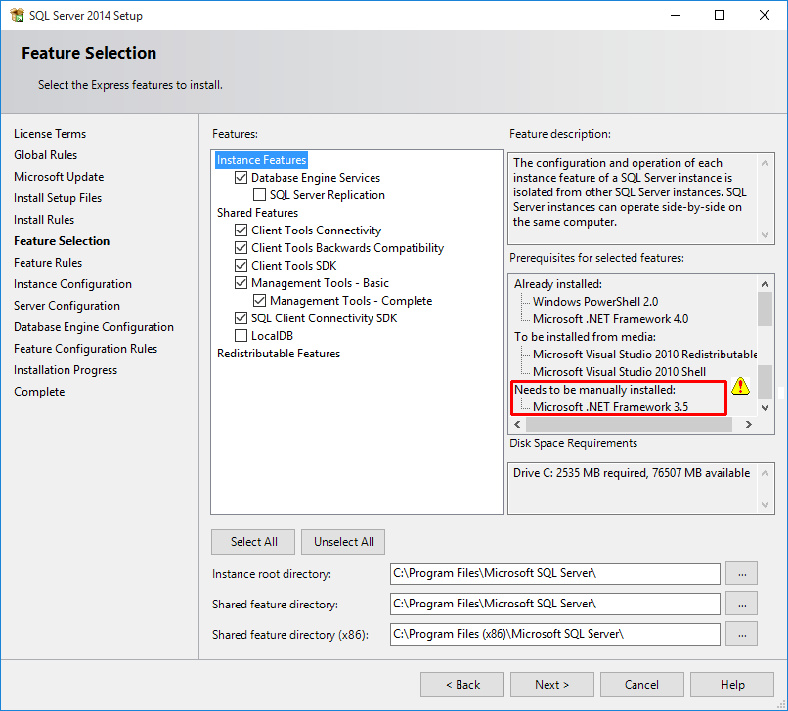Select the Shared Features tree node

click(257, 213)
